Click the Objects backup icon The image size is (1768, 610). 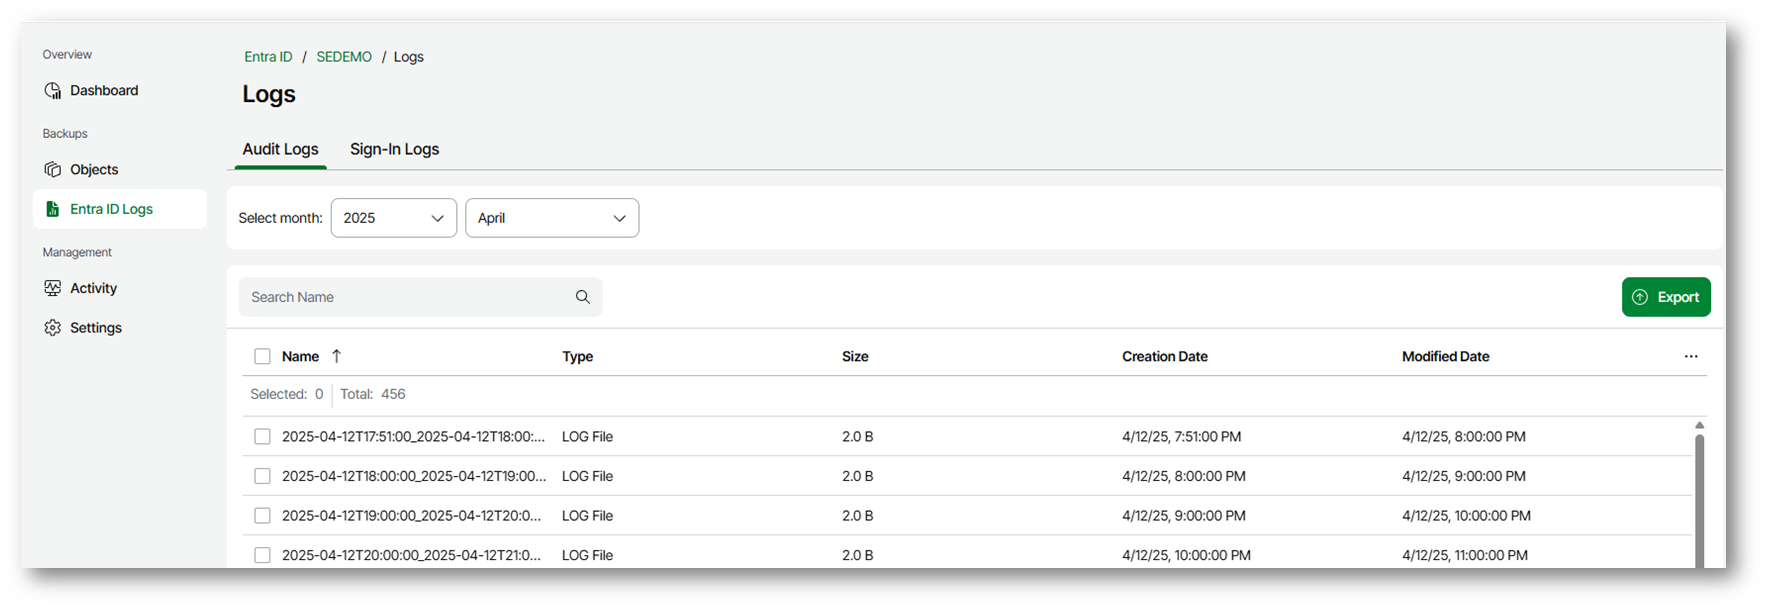point(53,170)
